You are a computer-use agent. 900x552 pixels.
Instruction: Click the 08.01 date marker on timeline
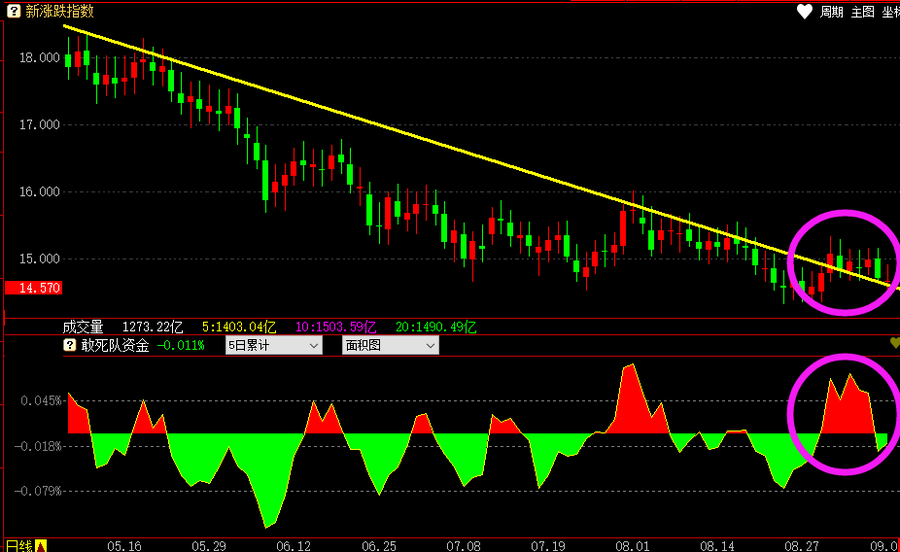pyautogui.click(x=632, y=546)
